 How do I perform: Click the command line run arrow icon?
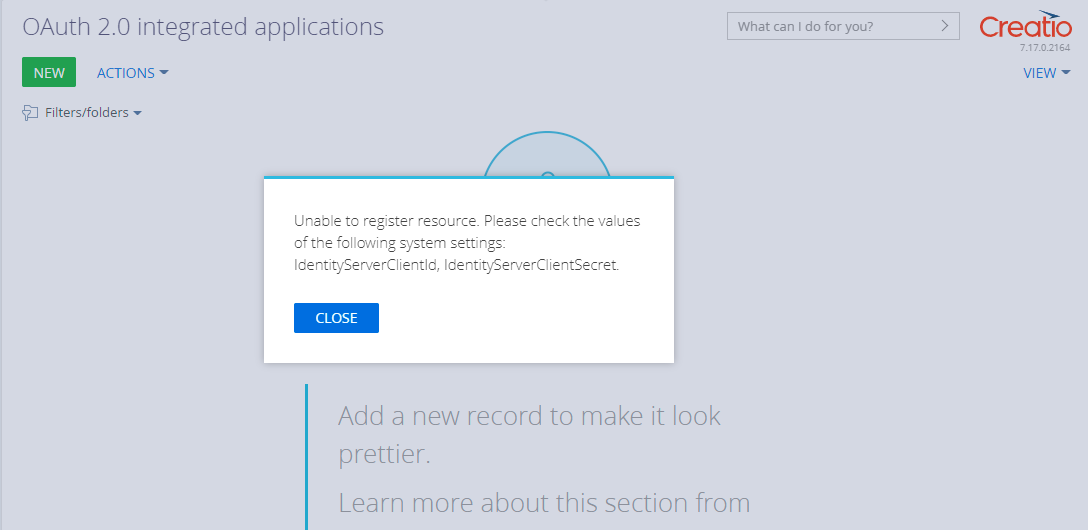944,26
